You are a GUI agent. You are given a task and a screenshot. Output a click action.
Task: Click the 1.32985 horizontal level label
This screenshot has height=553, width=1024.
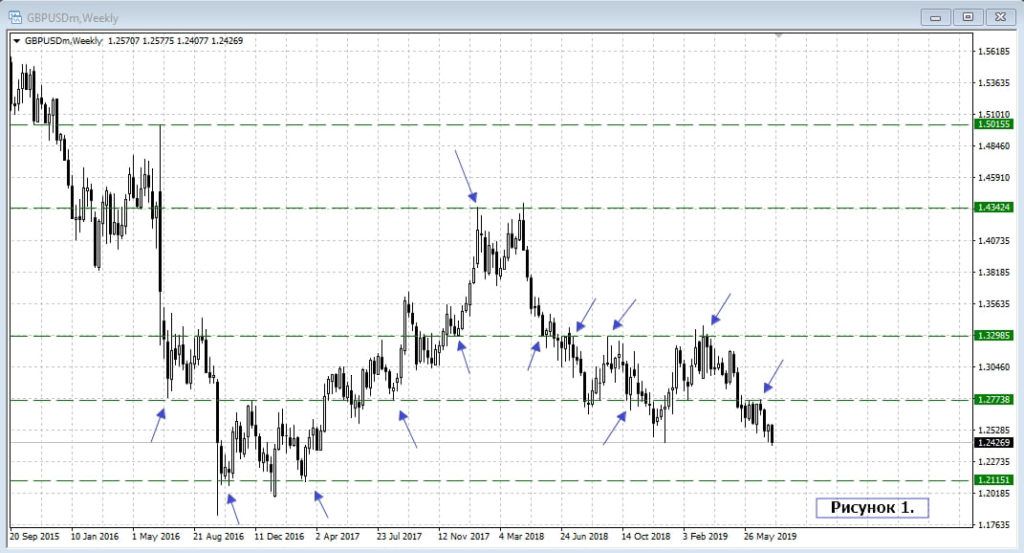coord(995,336)
